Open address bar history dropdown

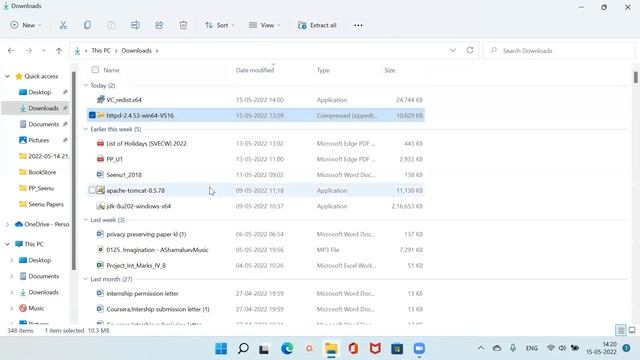(453, 50)
